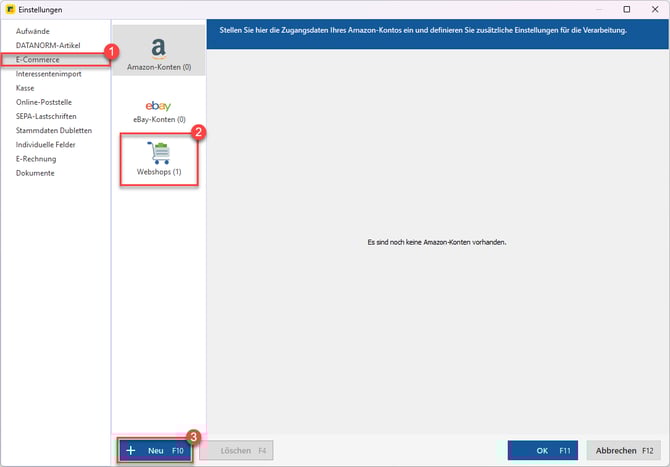Viewport: 670px width, 467px height.
Task: Select Online-Poststelle in sidebar
Action: pos(46,102)
